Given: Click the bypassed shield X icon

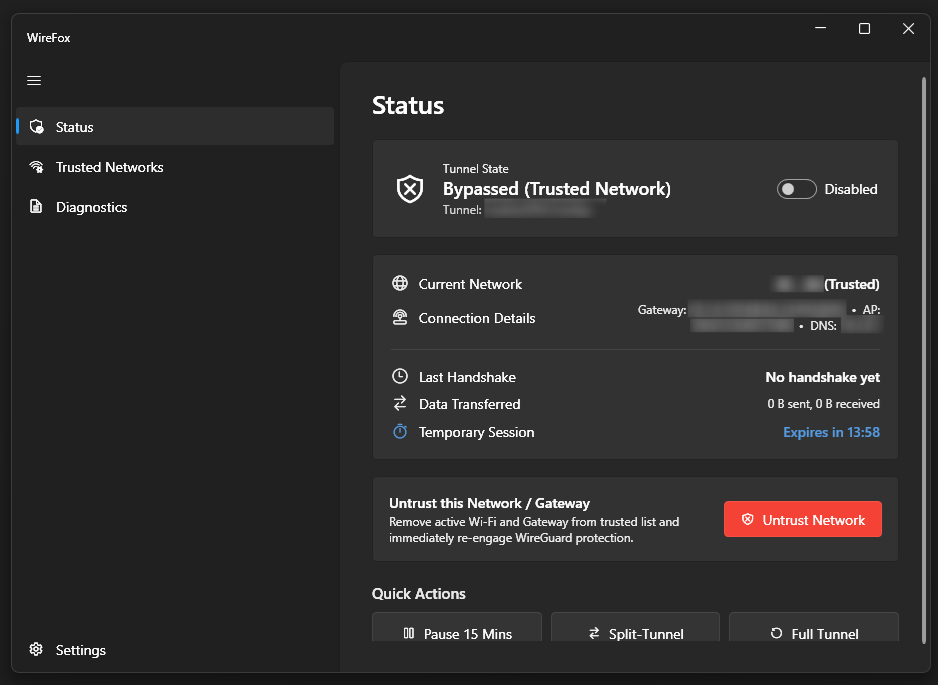Looking at the screenshot, I should coord(410,189).
